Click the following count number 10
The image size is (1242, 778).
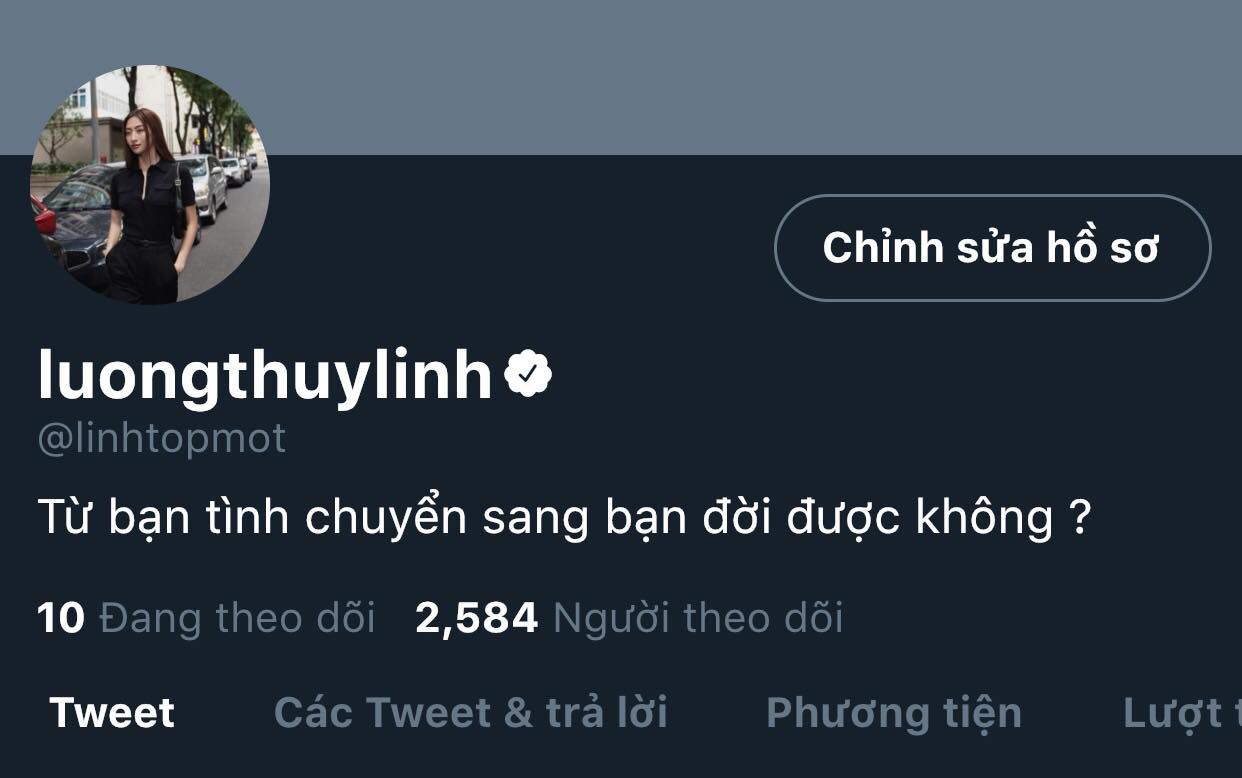61,618
